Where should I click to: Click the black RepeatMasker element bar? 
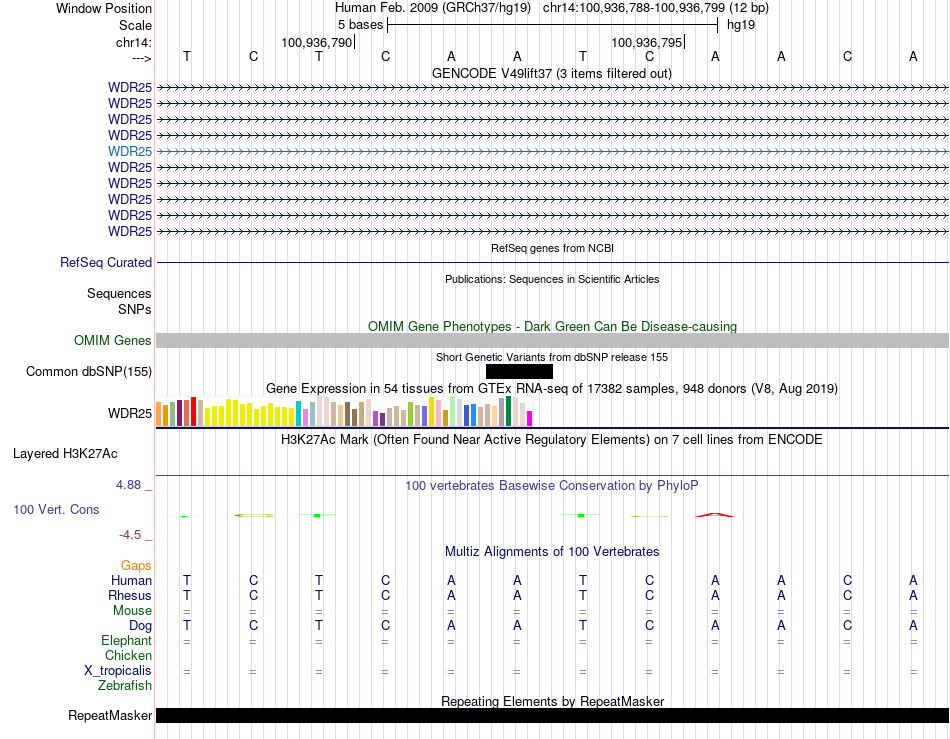(552, 715)
